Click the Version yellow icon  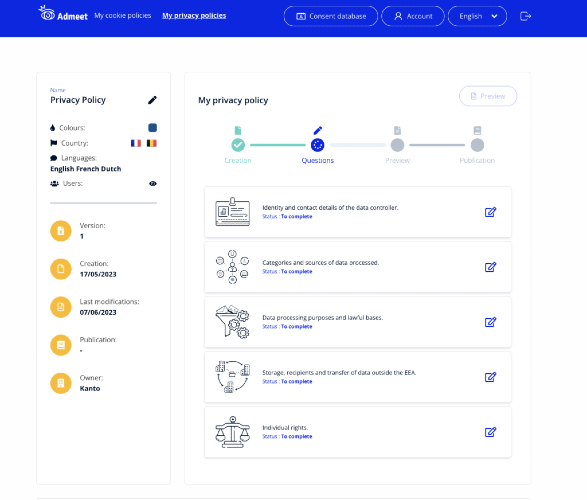(61, 231)
